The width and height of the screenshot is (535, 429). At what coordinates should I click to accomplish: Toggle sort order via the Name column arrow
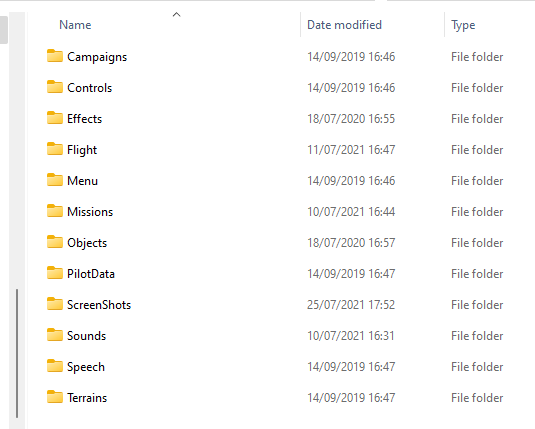[176, 14]
